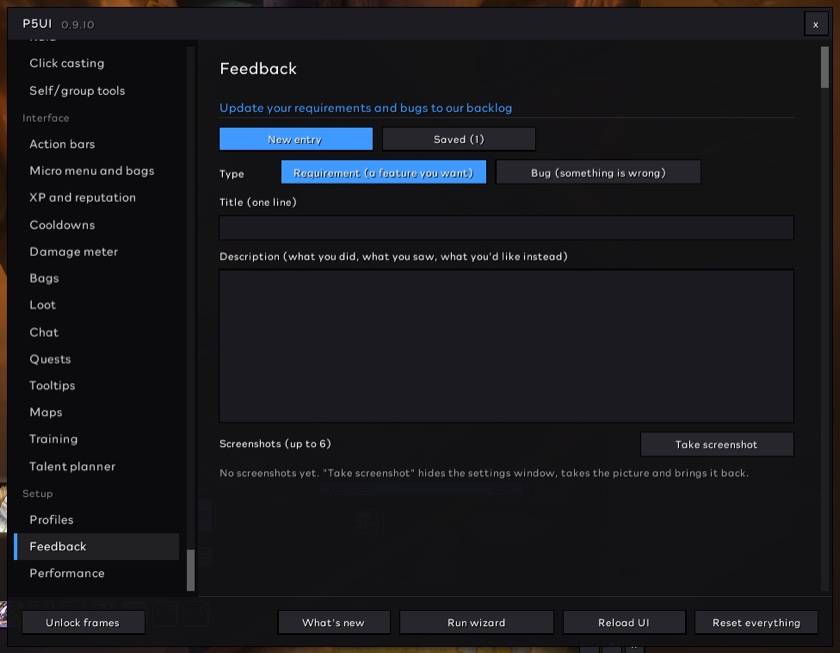Open Chat settings
This screenshot has height=653, width=840.
(x=44, y=332)
